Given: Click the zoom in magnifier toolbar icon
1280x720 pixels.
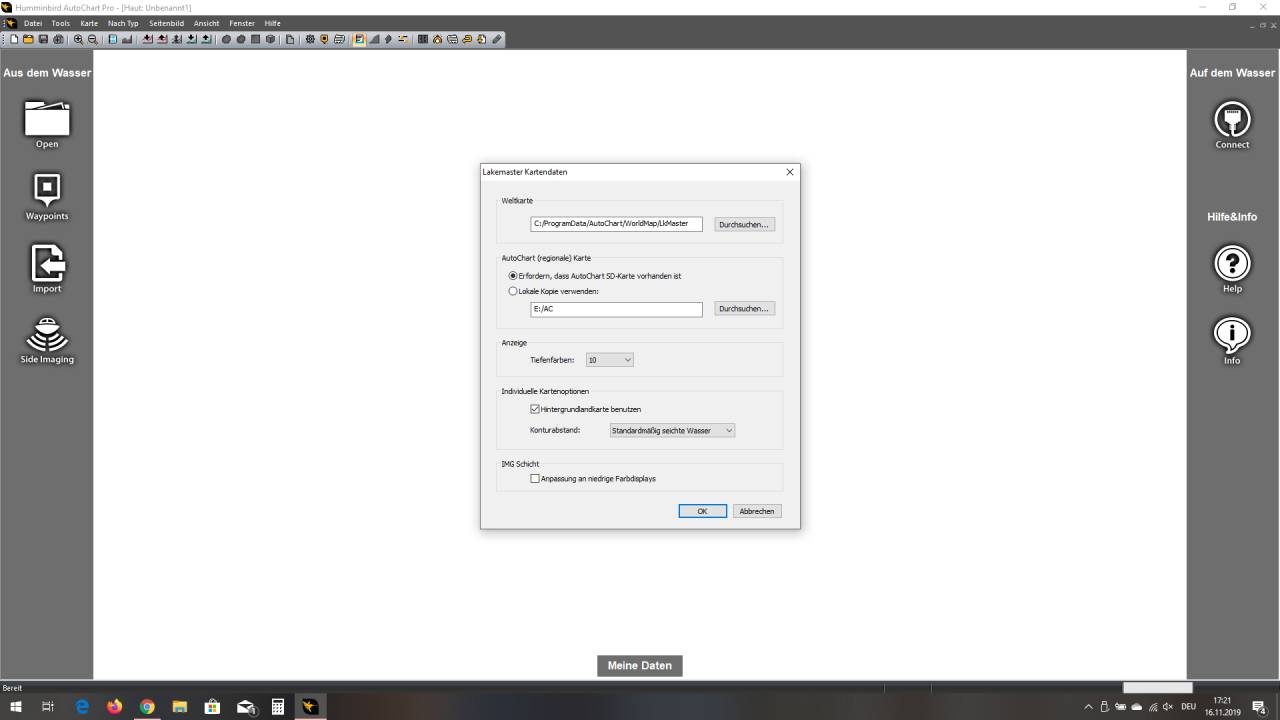Looking at the screenshot, I should 79,40.
